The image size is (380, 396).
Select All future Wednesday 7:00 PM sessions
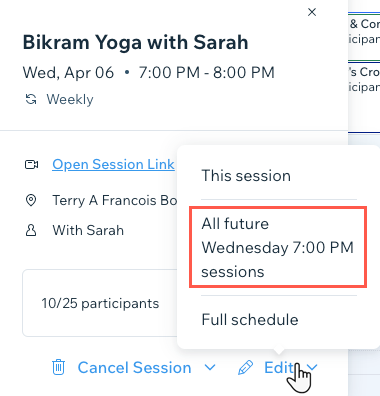[x=278, y=247]
